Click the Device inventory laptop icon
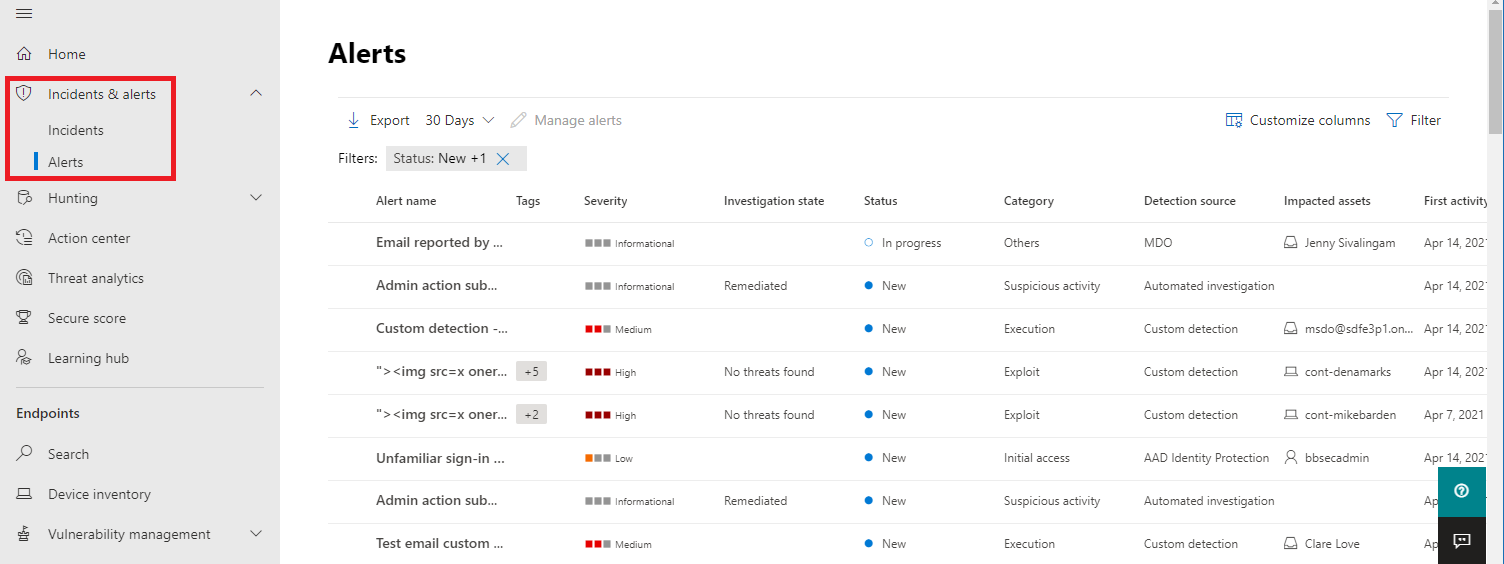The height and width of the screenshot is (564, 1504). [24, 494]
